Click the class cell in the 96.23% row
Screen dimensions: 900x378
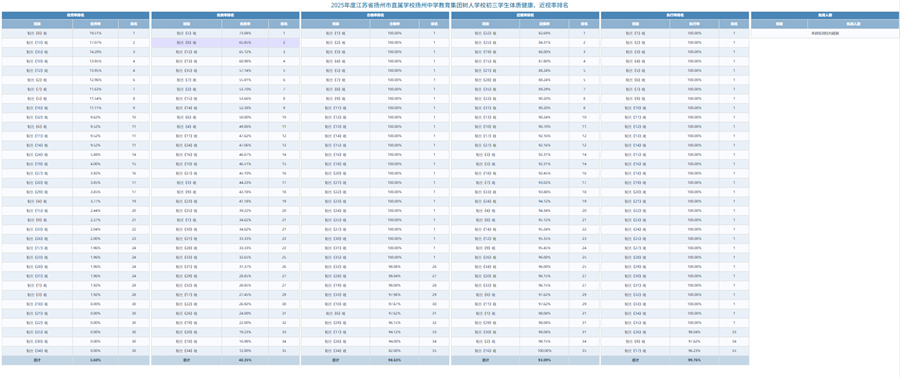[x=636, y=350]
